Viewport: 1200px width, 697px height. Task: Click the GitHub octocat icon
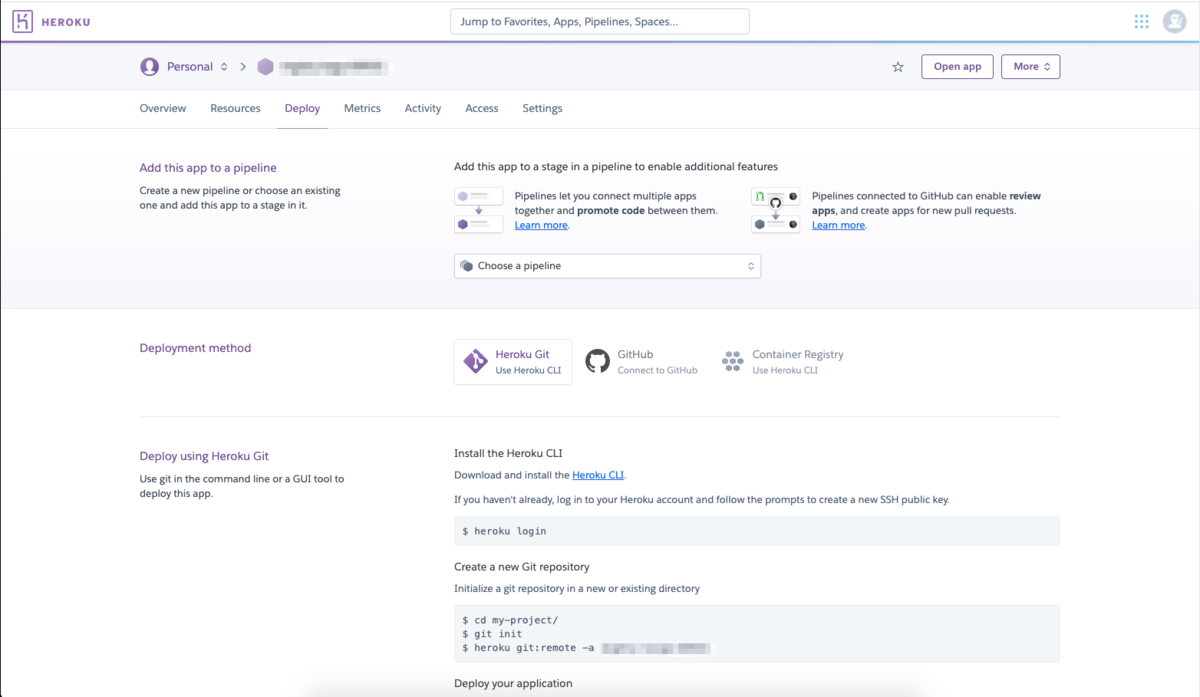click(597, 361)
